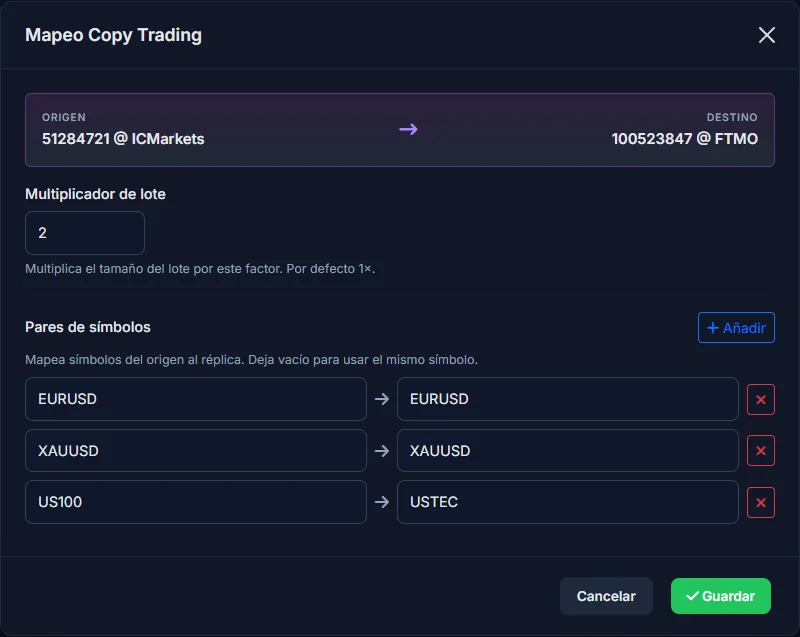Click the purple origin-to-destination arrow
This screenshot has width=800, height=637.
pos(408,130)
